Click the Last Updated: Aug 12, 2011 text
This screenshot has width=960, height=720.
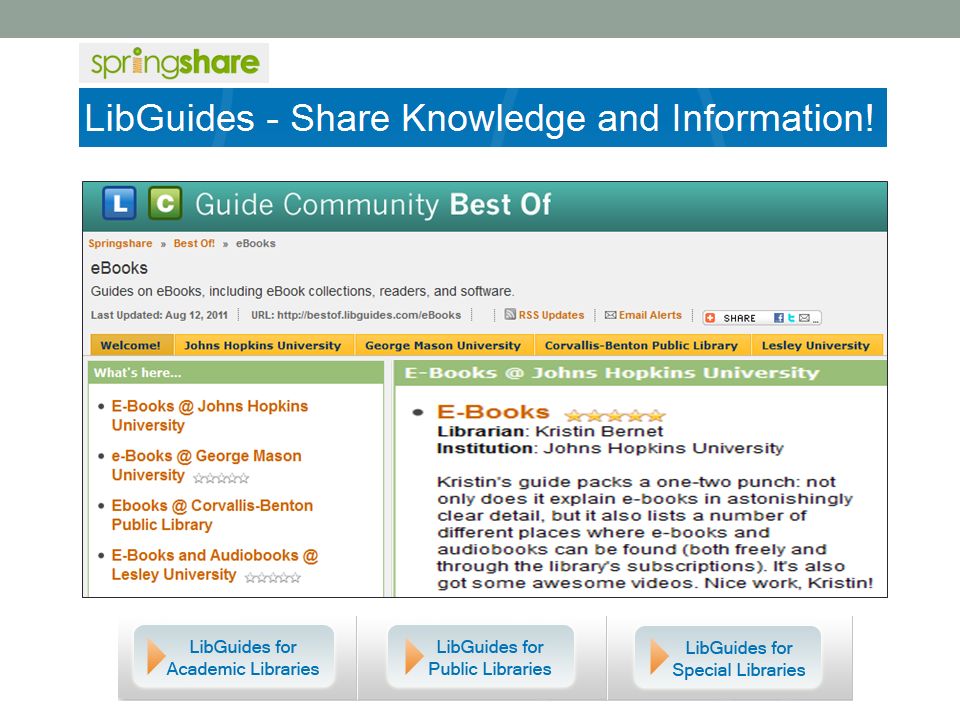[159, 315]
